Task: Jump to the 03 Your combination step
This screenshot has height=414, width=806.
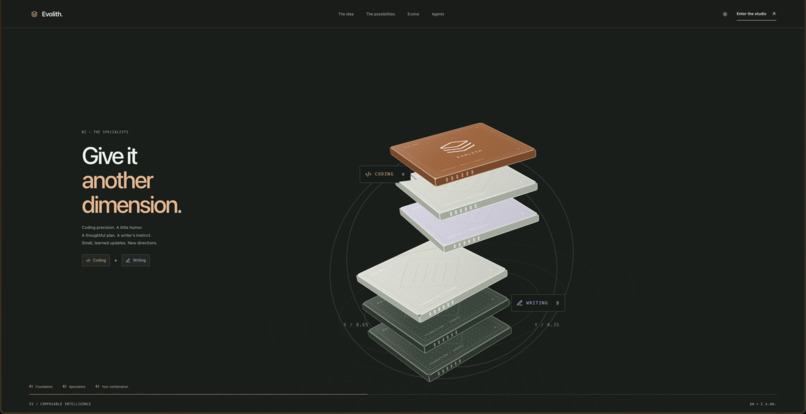Action: click(x=112, y=386)
